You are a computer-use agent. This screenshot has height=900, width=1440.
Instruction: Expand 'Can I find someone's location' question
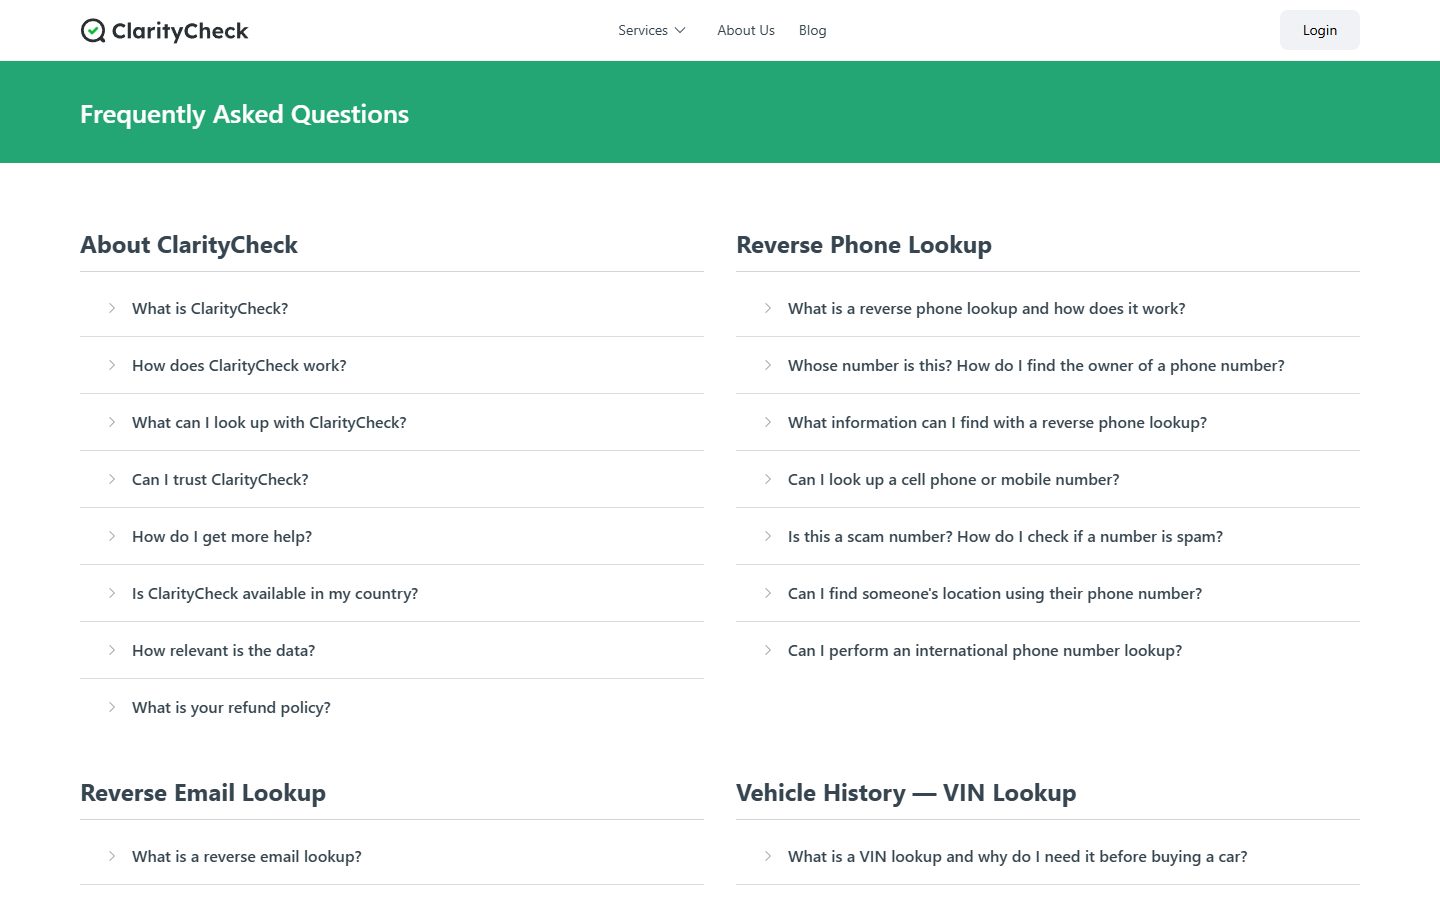point(1048,593)
